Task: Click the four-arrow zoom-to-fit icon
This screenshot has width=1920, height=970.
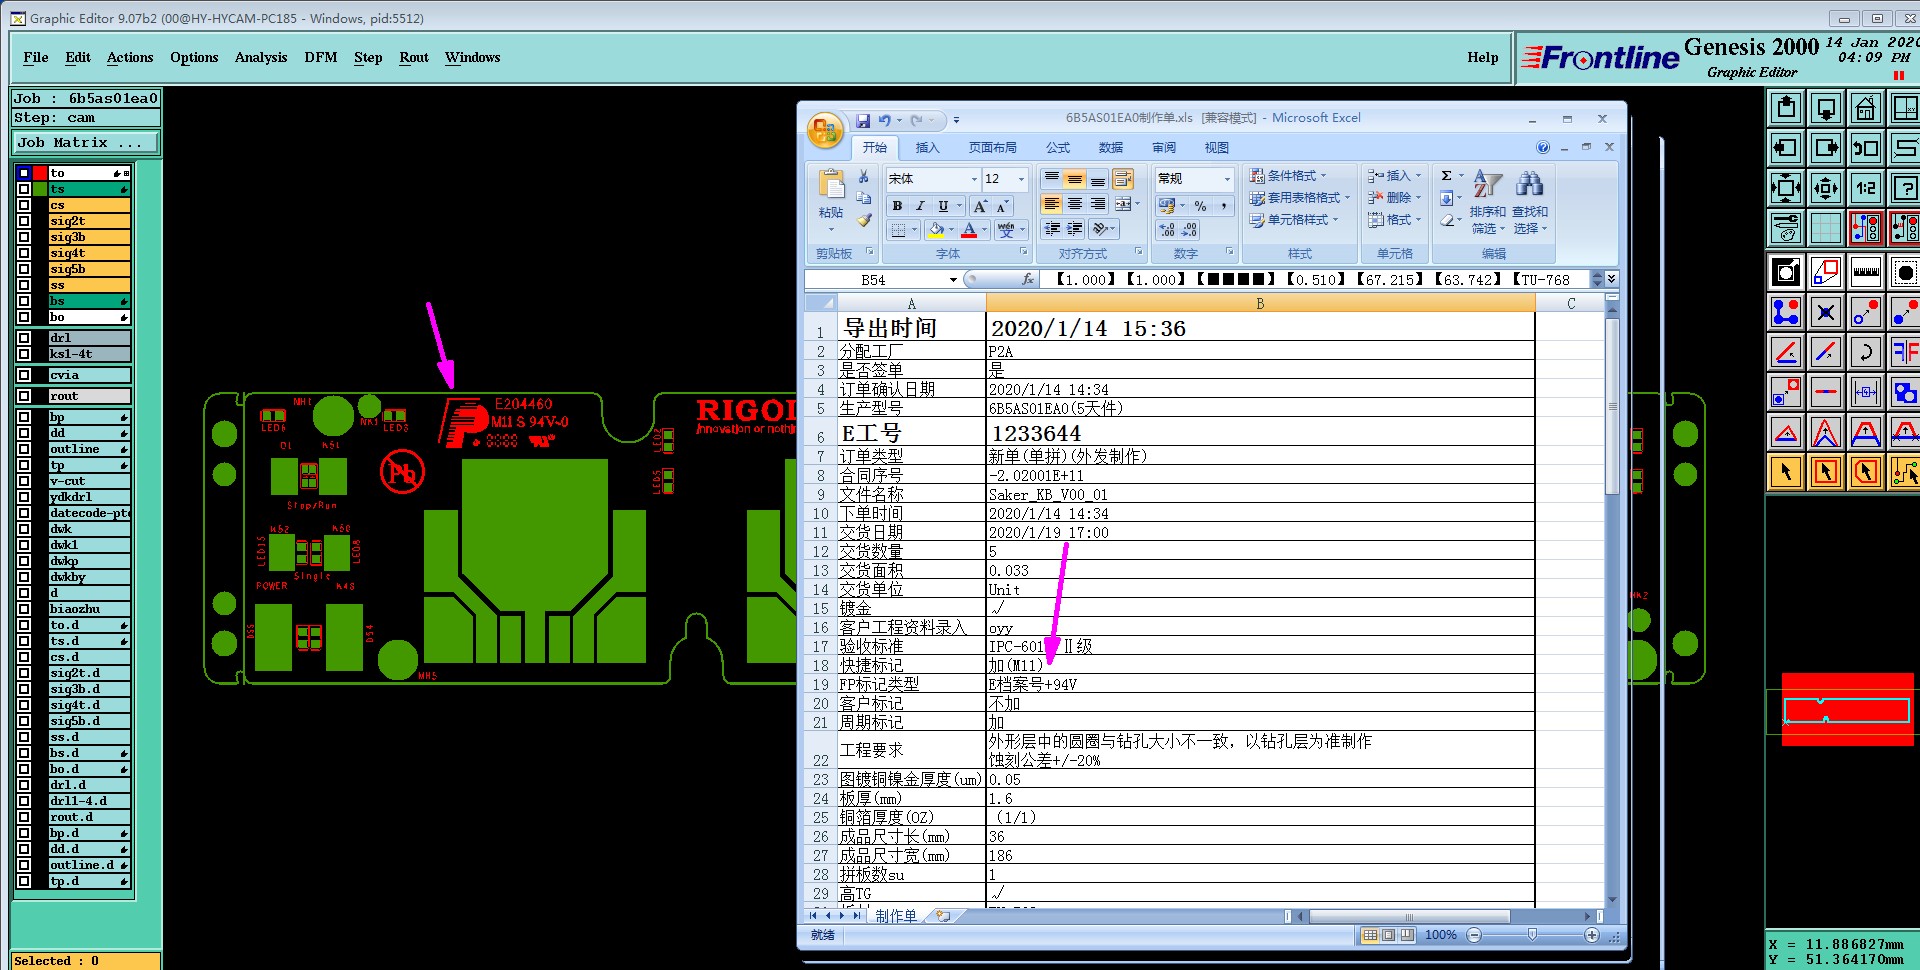Action: pyautogui.click(x=1785, y=188)
